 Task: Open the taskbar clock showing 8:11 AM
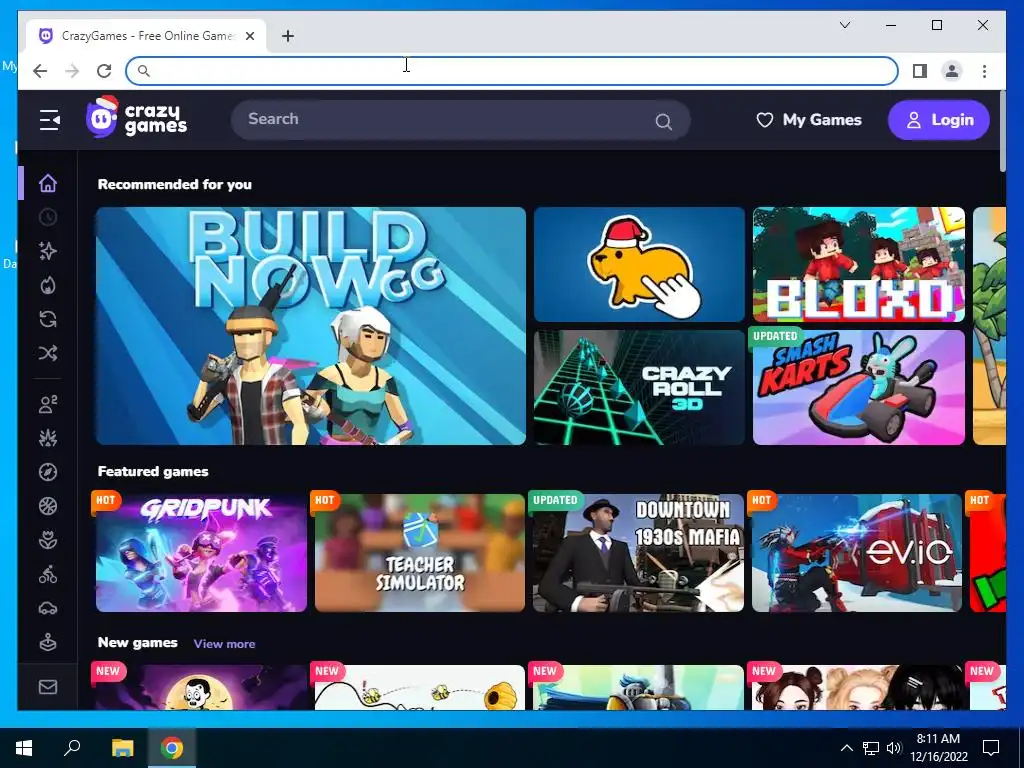(x=938, y=748)
